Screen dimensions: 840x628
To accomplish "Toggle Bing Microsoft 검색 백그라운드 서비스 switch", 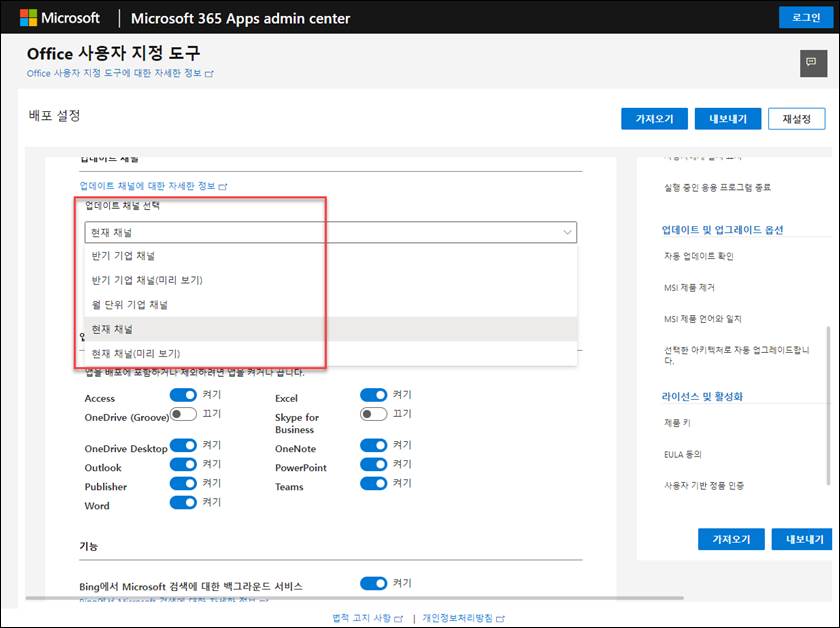I will click(x=373, y=583).
